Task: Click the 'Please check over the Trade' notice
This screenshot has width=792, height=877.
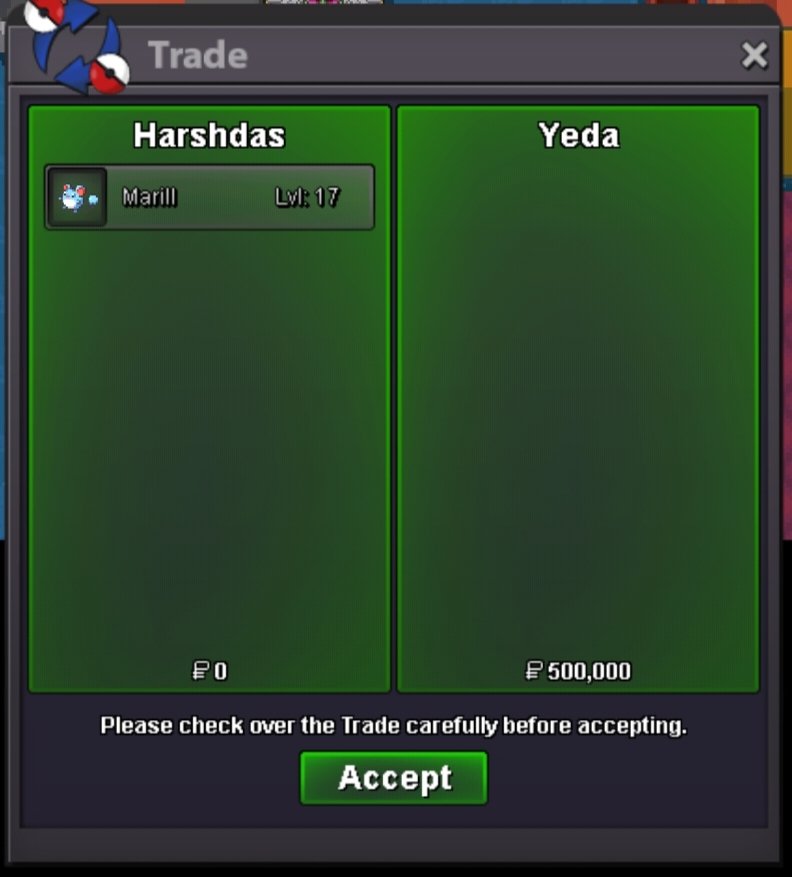Action: pyautogui.click(x=394, y=725)
